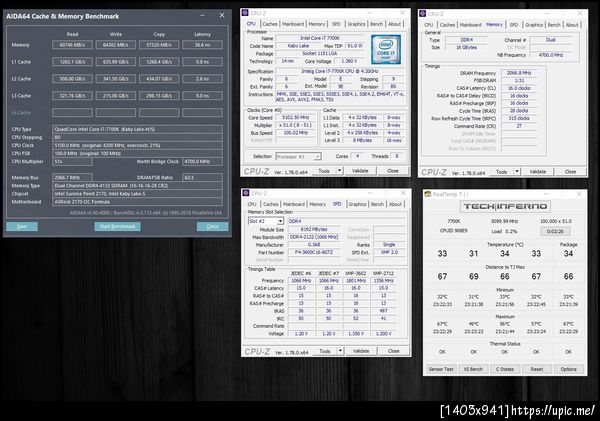This screenshot has height=421, width=600.
Task: Open Memory tab in the CPU-Z SPD tab window
Action: pos(318,204)
